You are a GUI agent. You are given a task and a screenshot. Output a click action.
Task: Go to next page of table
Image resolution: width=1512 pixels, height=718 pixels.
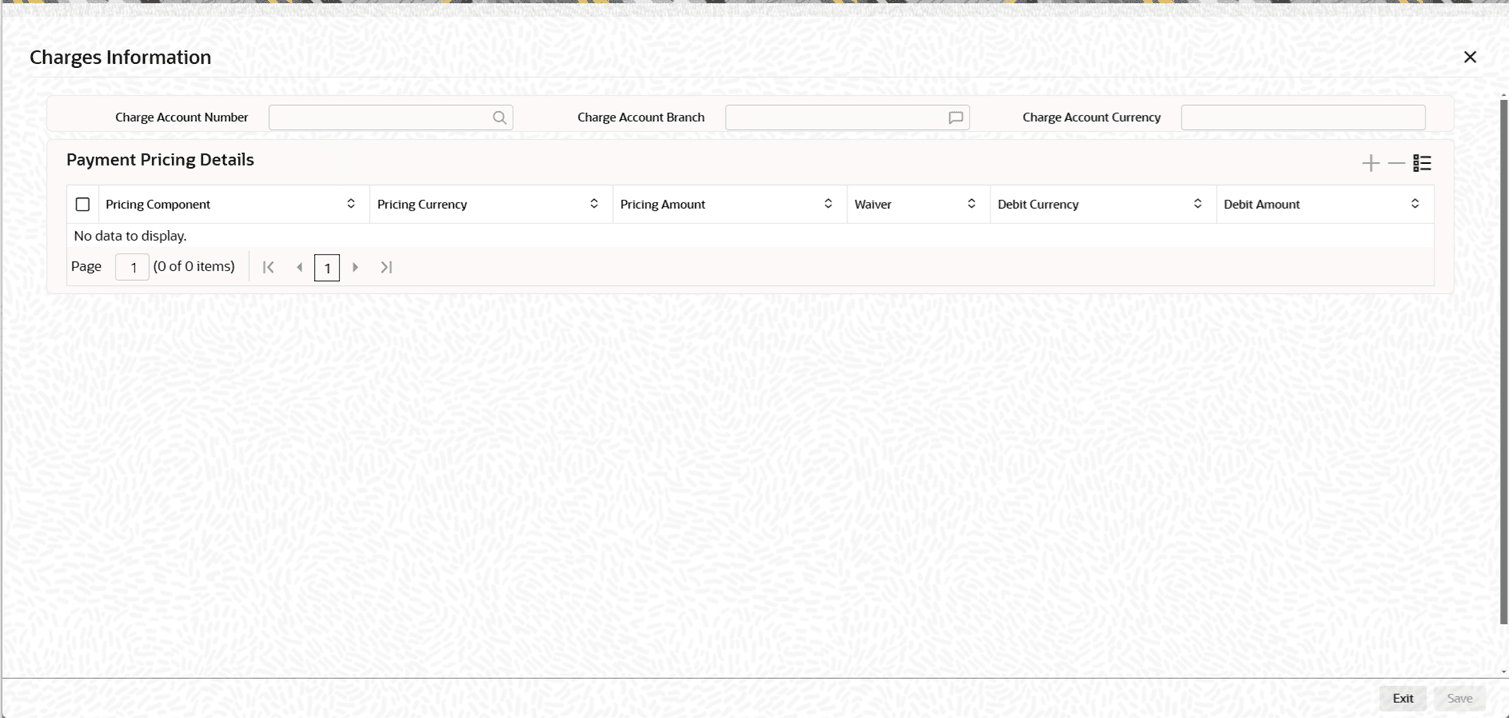355,267
